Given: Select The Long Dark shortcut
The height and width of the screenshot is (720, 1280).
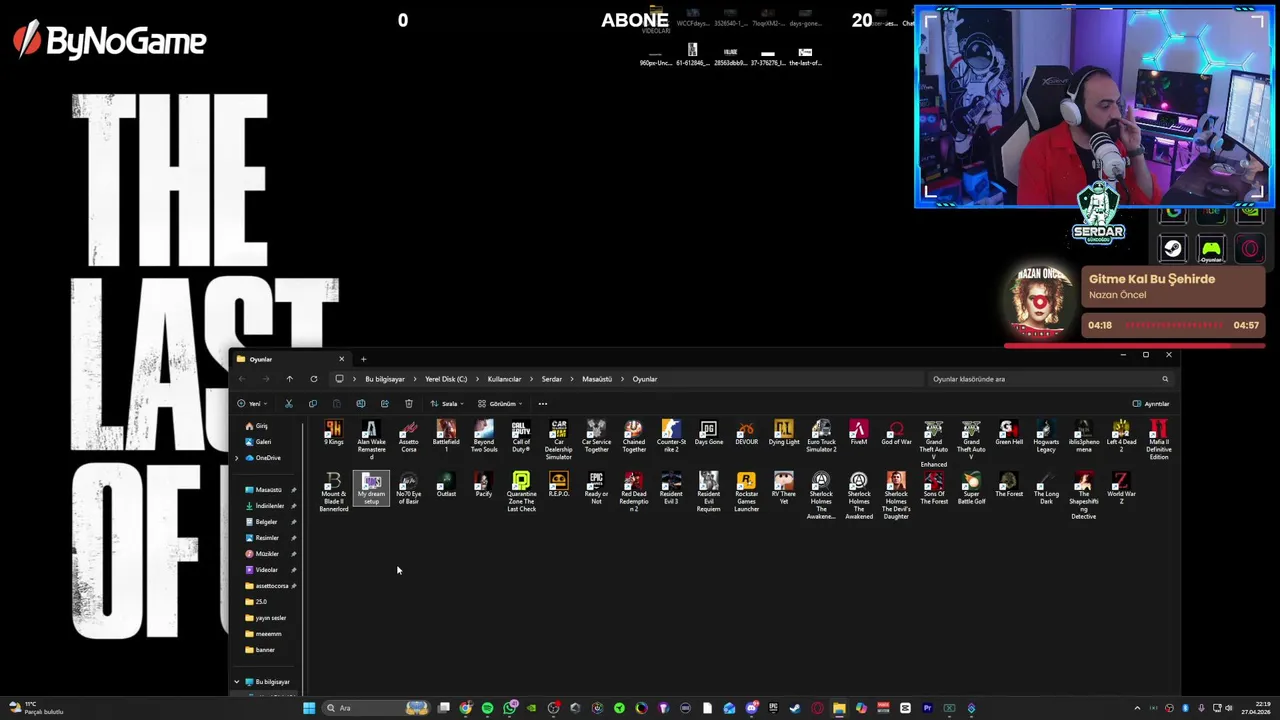Looking at the screenshot, I should 1046,488.
